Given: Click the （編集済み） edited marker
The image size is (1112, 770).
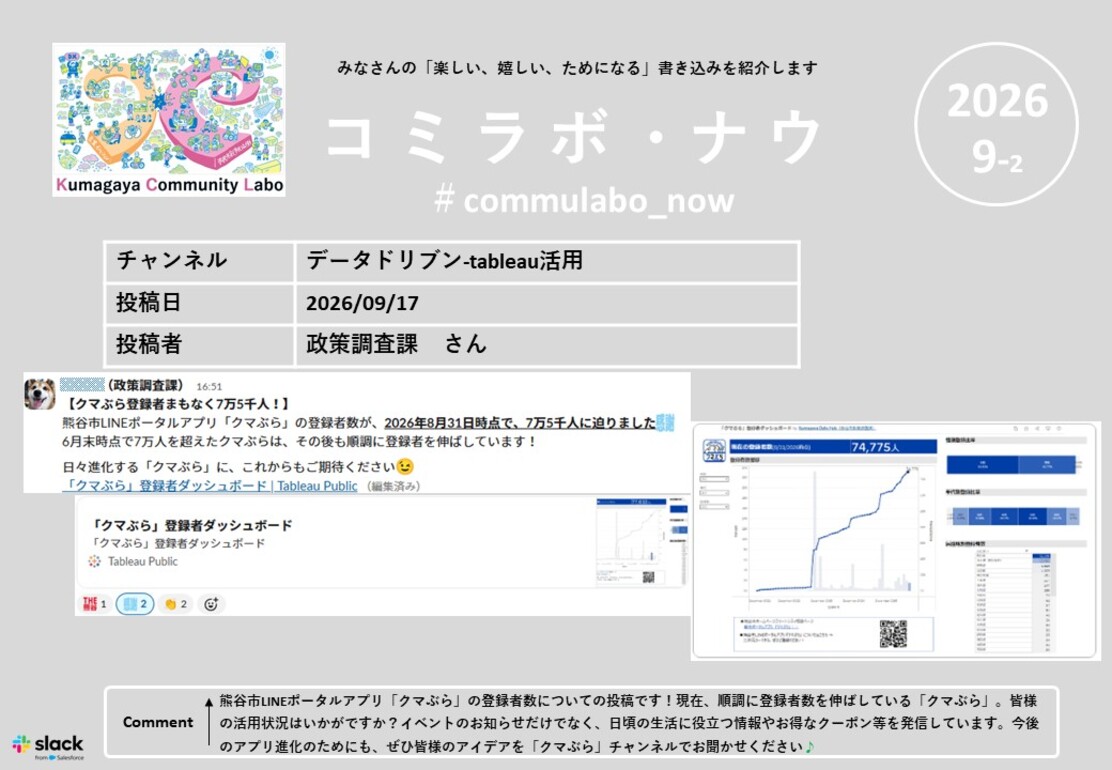Looking at the screenshot, I should [x=394, y=486].
